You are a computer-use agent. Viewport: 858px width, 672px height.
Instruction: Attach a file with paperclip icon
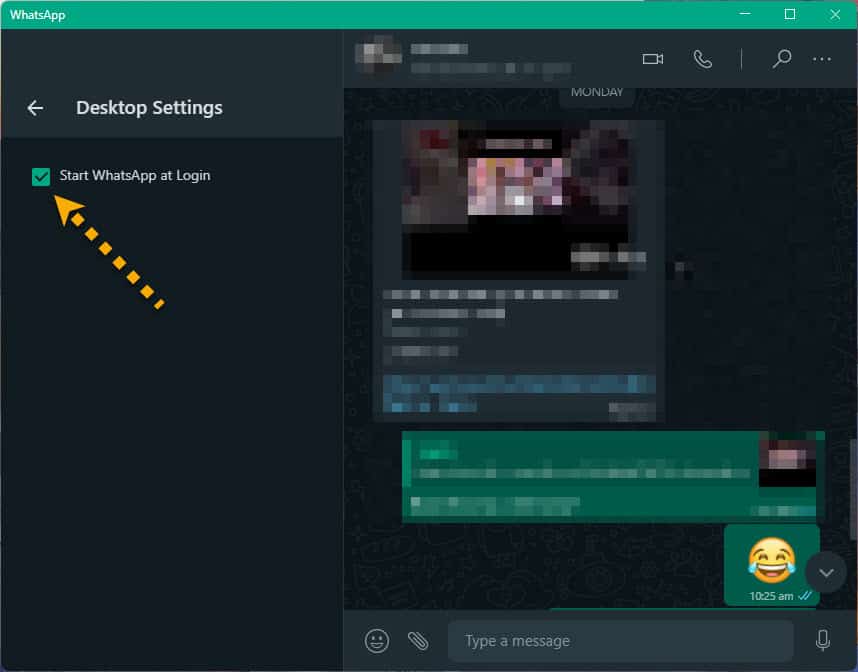418,641
